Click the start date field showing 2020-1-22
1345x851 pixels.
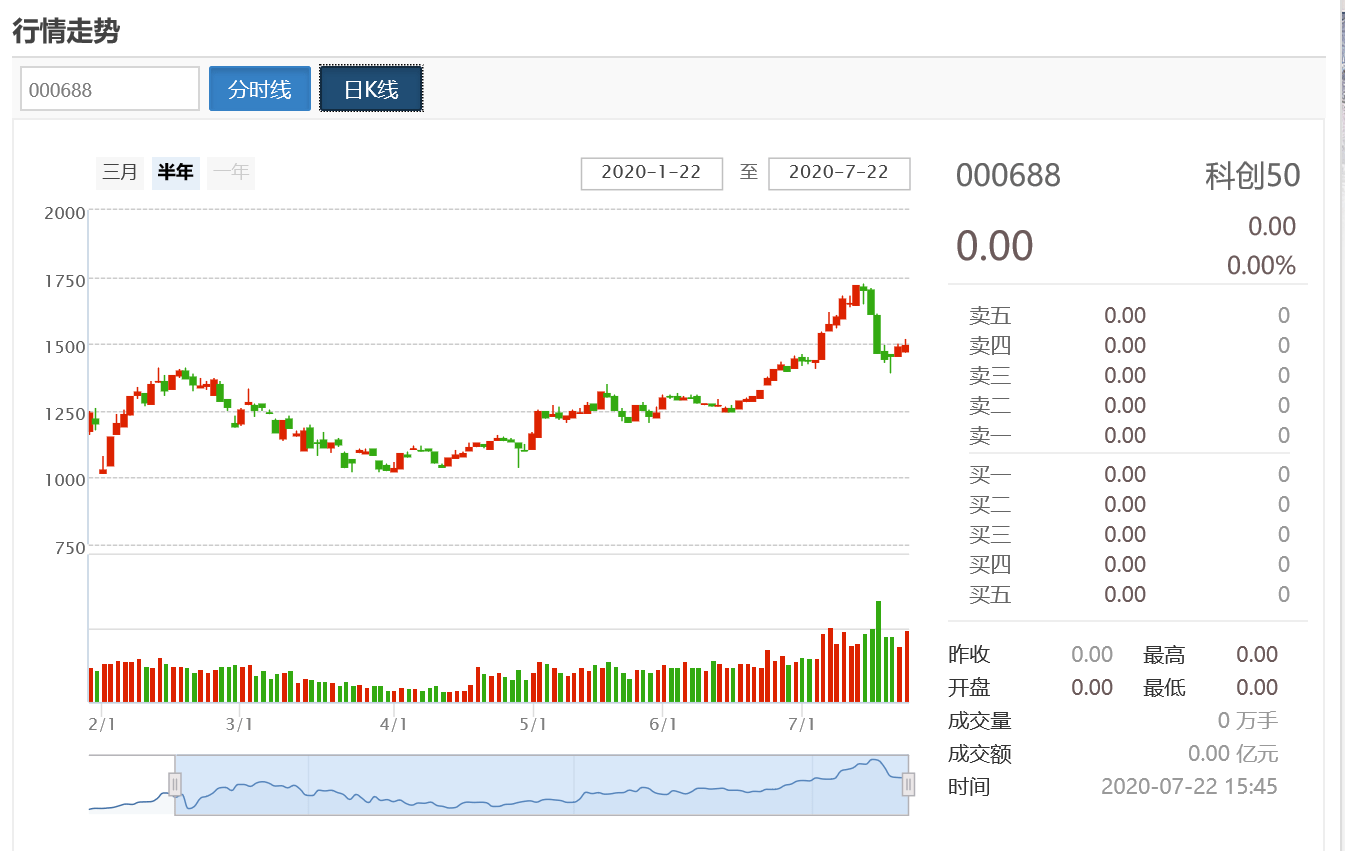point(651,173)
